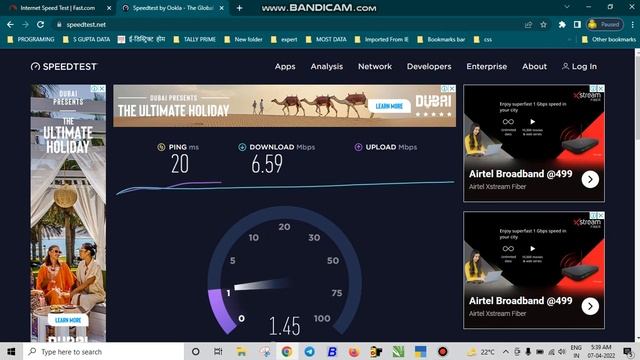Open the Bookmarks bar folder
The height and width of the screenshot is (360, 640).
tap(441, 40)
